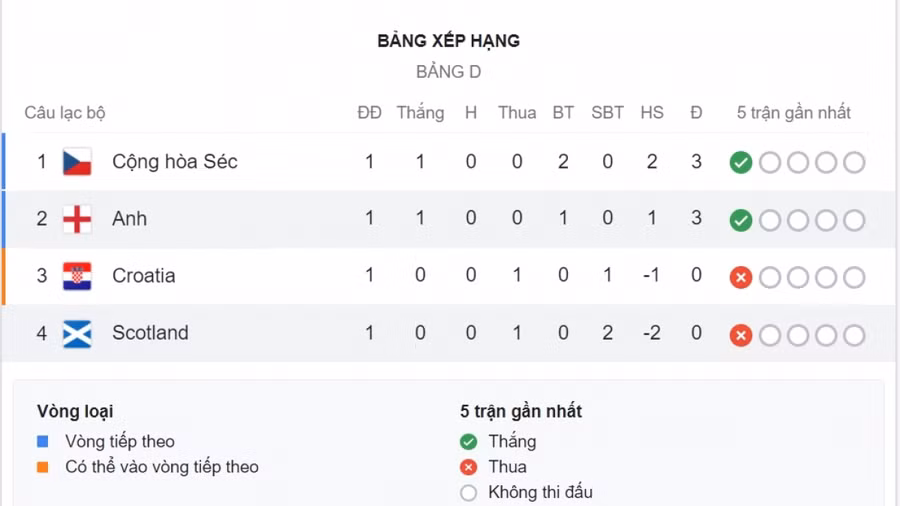Click Scotland's red loss X icon

(741, 335)
